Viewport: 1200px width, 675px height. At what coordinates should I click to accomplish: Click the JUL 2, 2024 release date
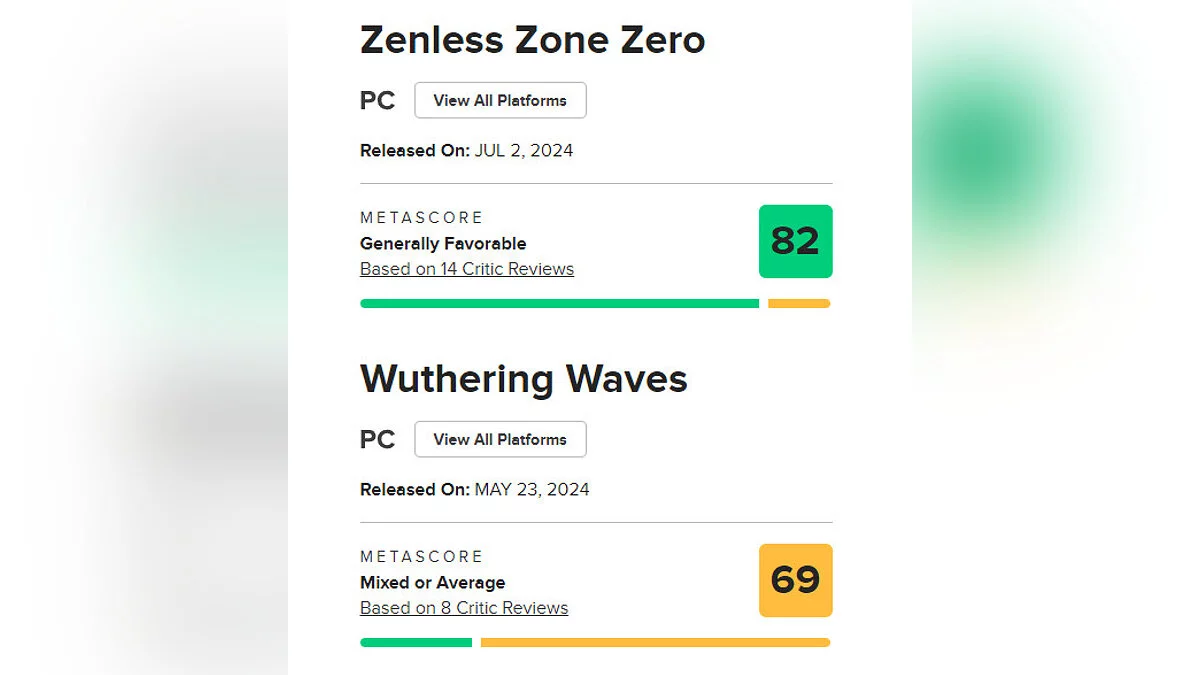coord(523,151)
